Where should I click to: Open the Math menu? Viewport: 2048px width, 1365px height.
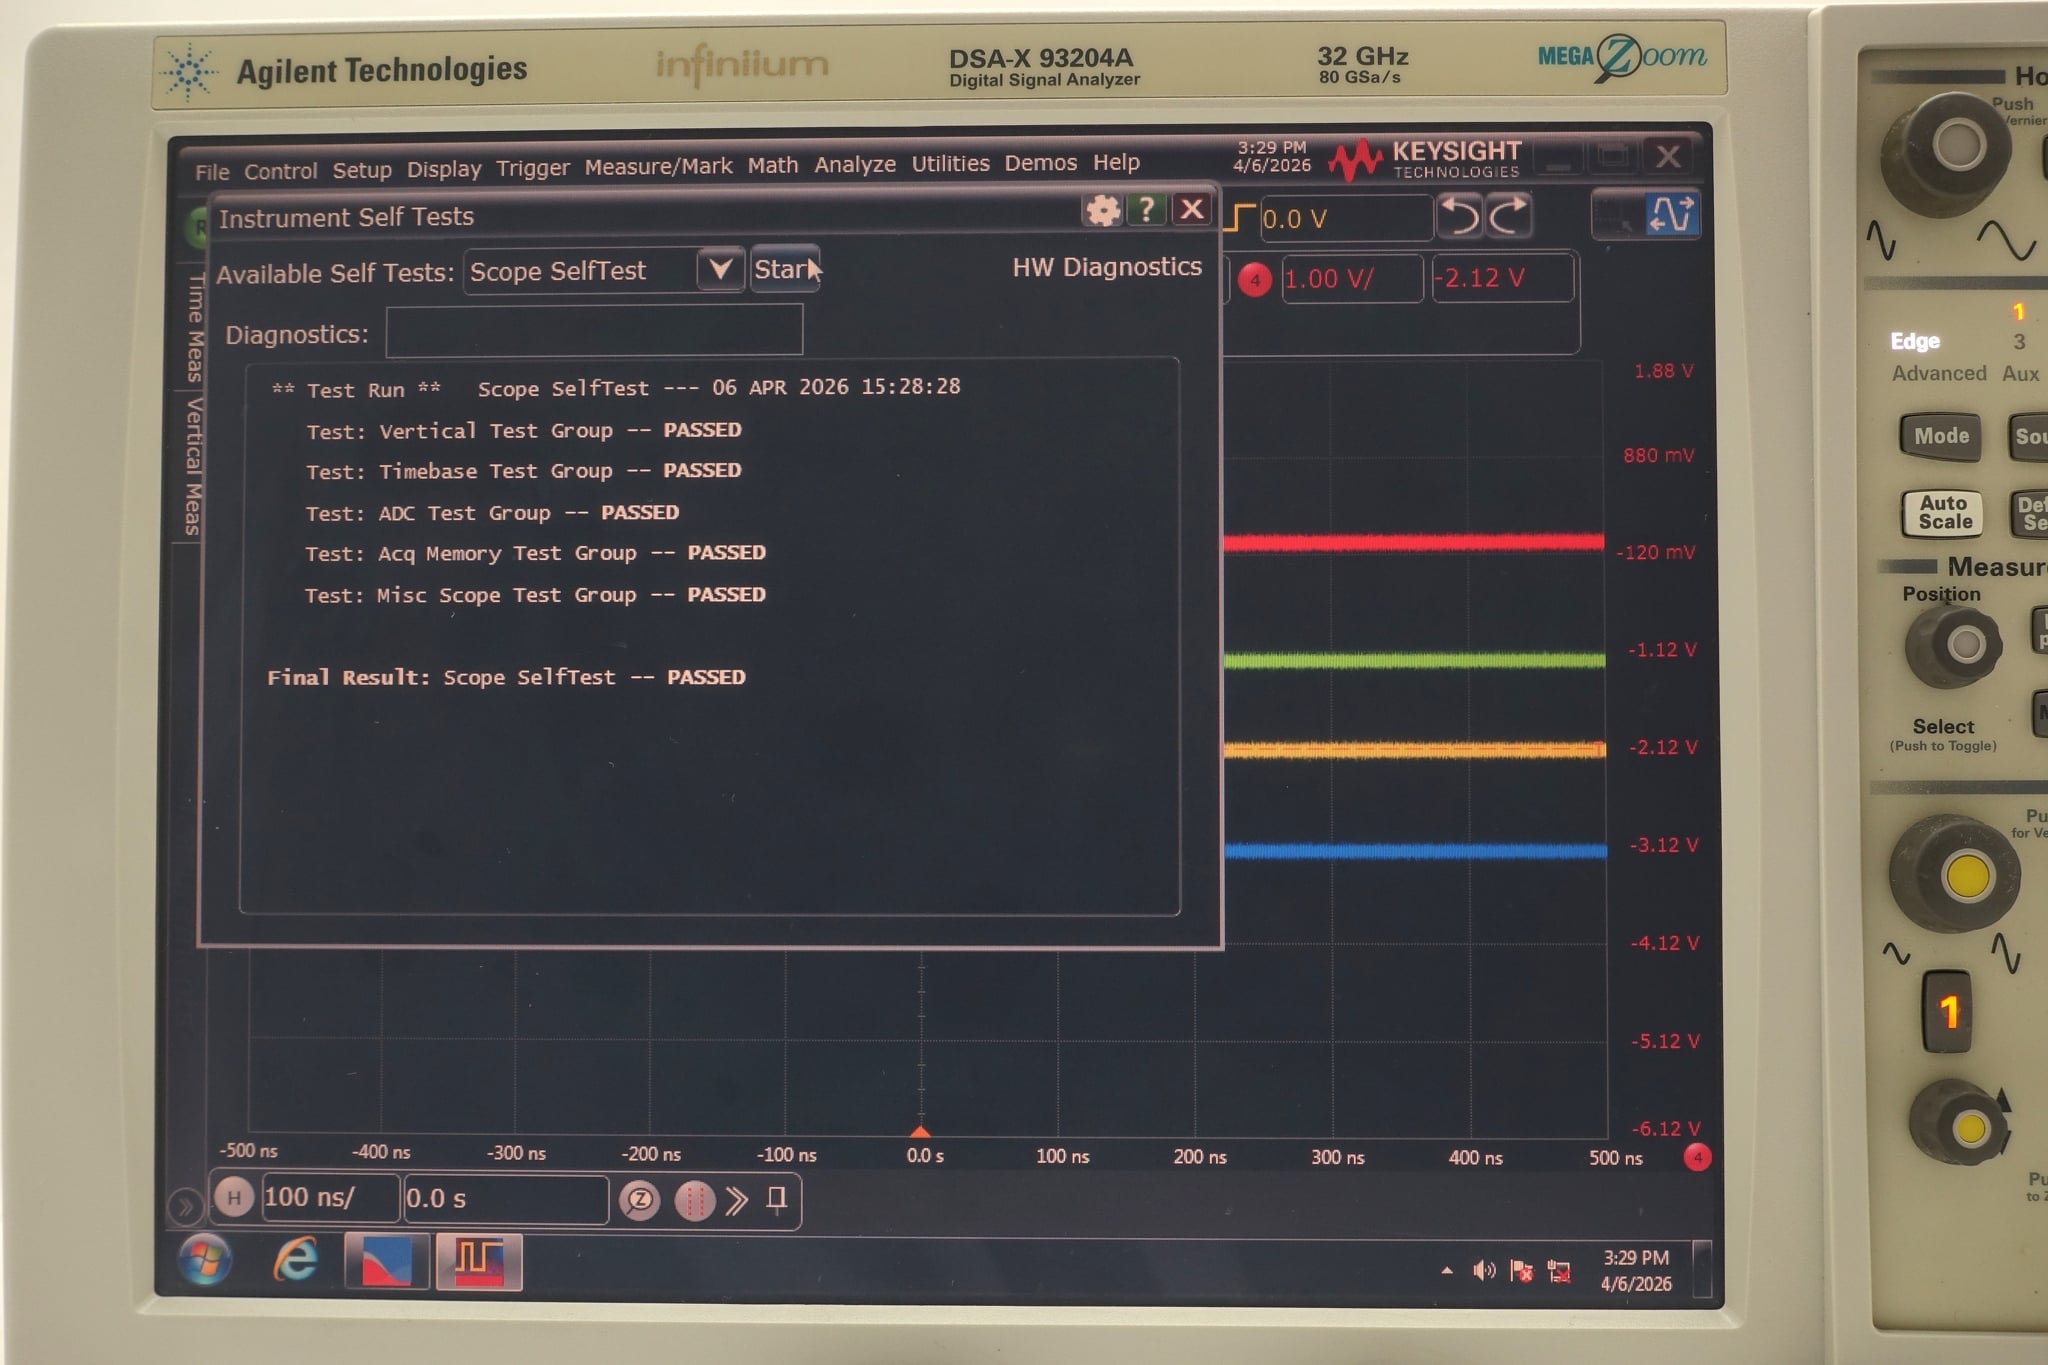(x=773, y=165)
